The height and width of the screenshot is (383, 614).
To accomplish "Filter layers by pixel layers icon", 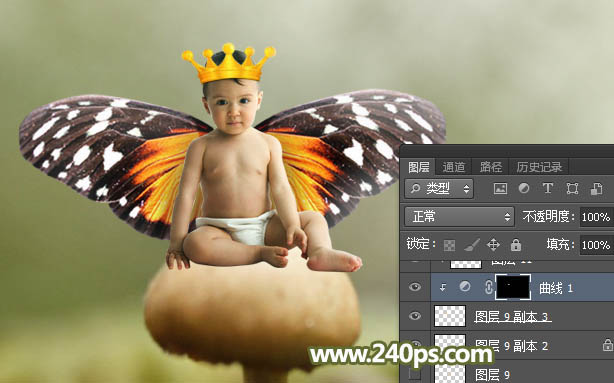I will coord(500,189).
